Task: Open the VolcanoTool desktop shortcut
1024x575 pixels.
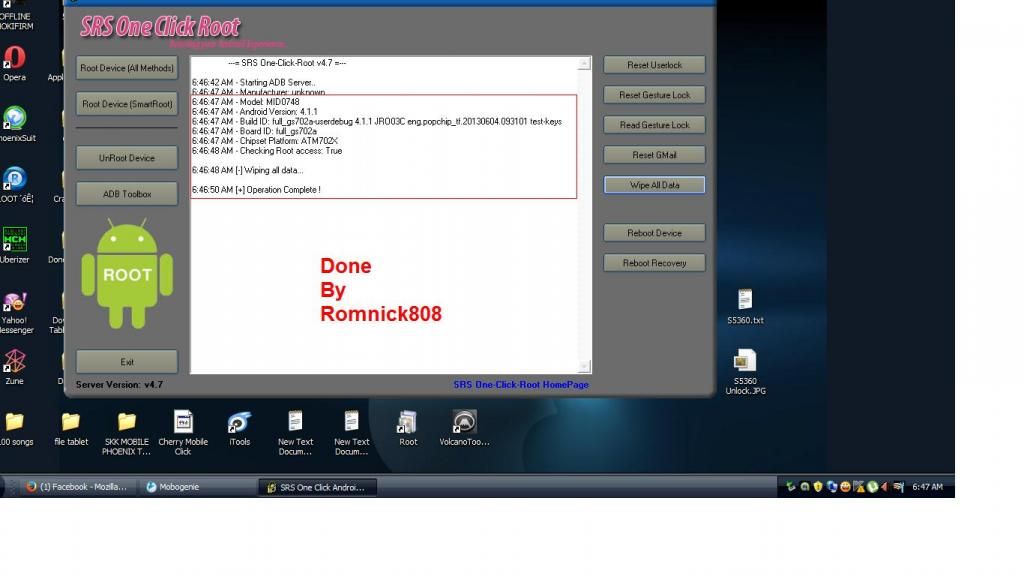Action: click(464, 429)
